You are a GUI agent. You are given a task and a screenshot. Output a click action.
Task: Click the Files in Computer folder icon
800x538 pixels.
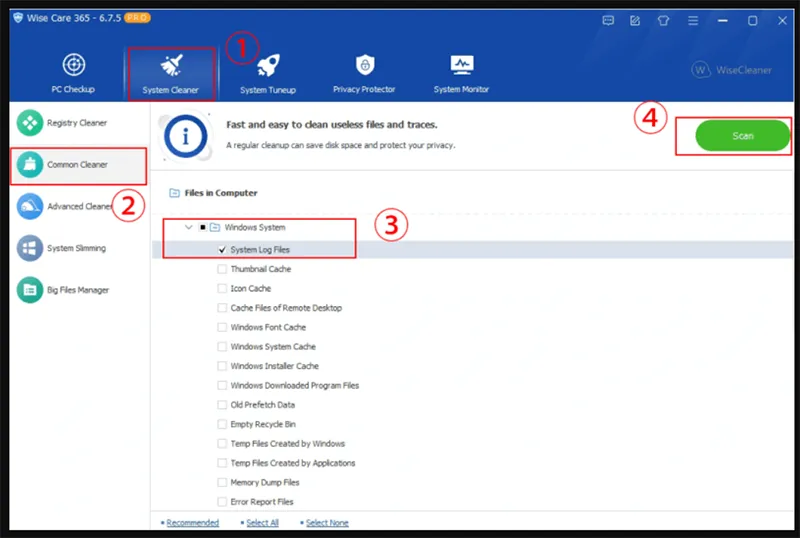point(174,193)
